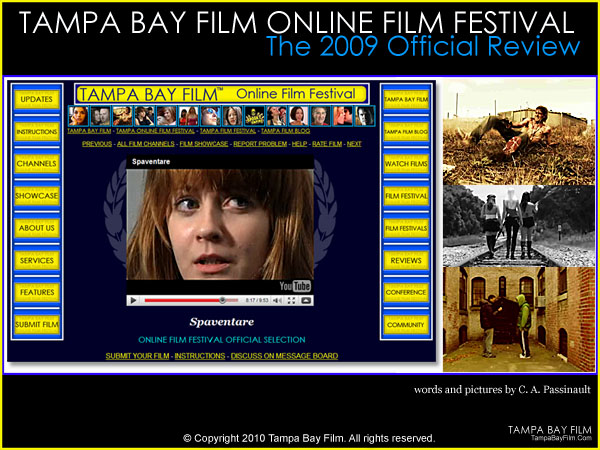Click the RATE FILM link
Viewport: 600px width, 450px height.
click(327, 144)
